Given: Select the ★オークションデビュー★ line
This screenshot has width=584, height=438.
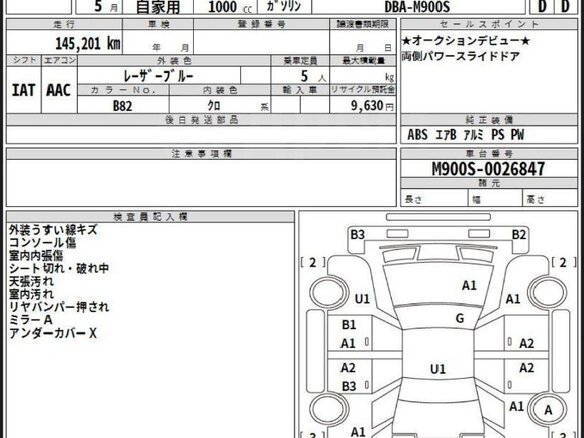Looking at the screenshot, I should 466,41.
